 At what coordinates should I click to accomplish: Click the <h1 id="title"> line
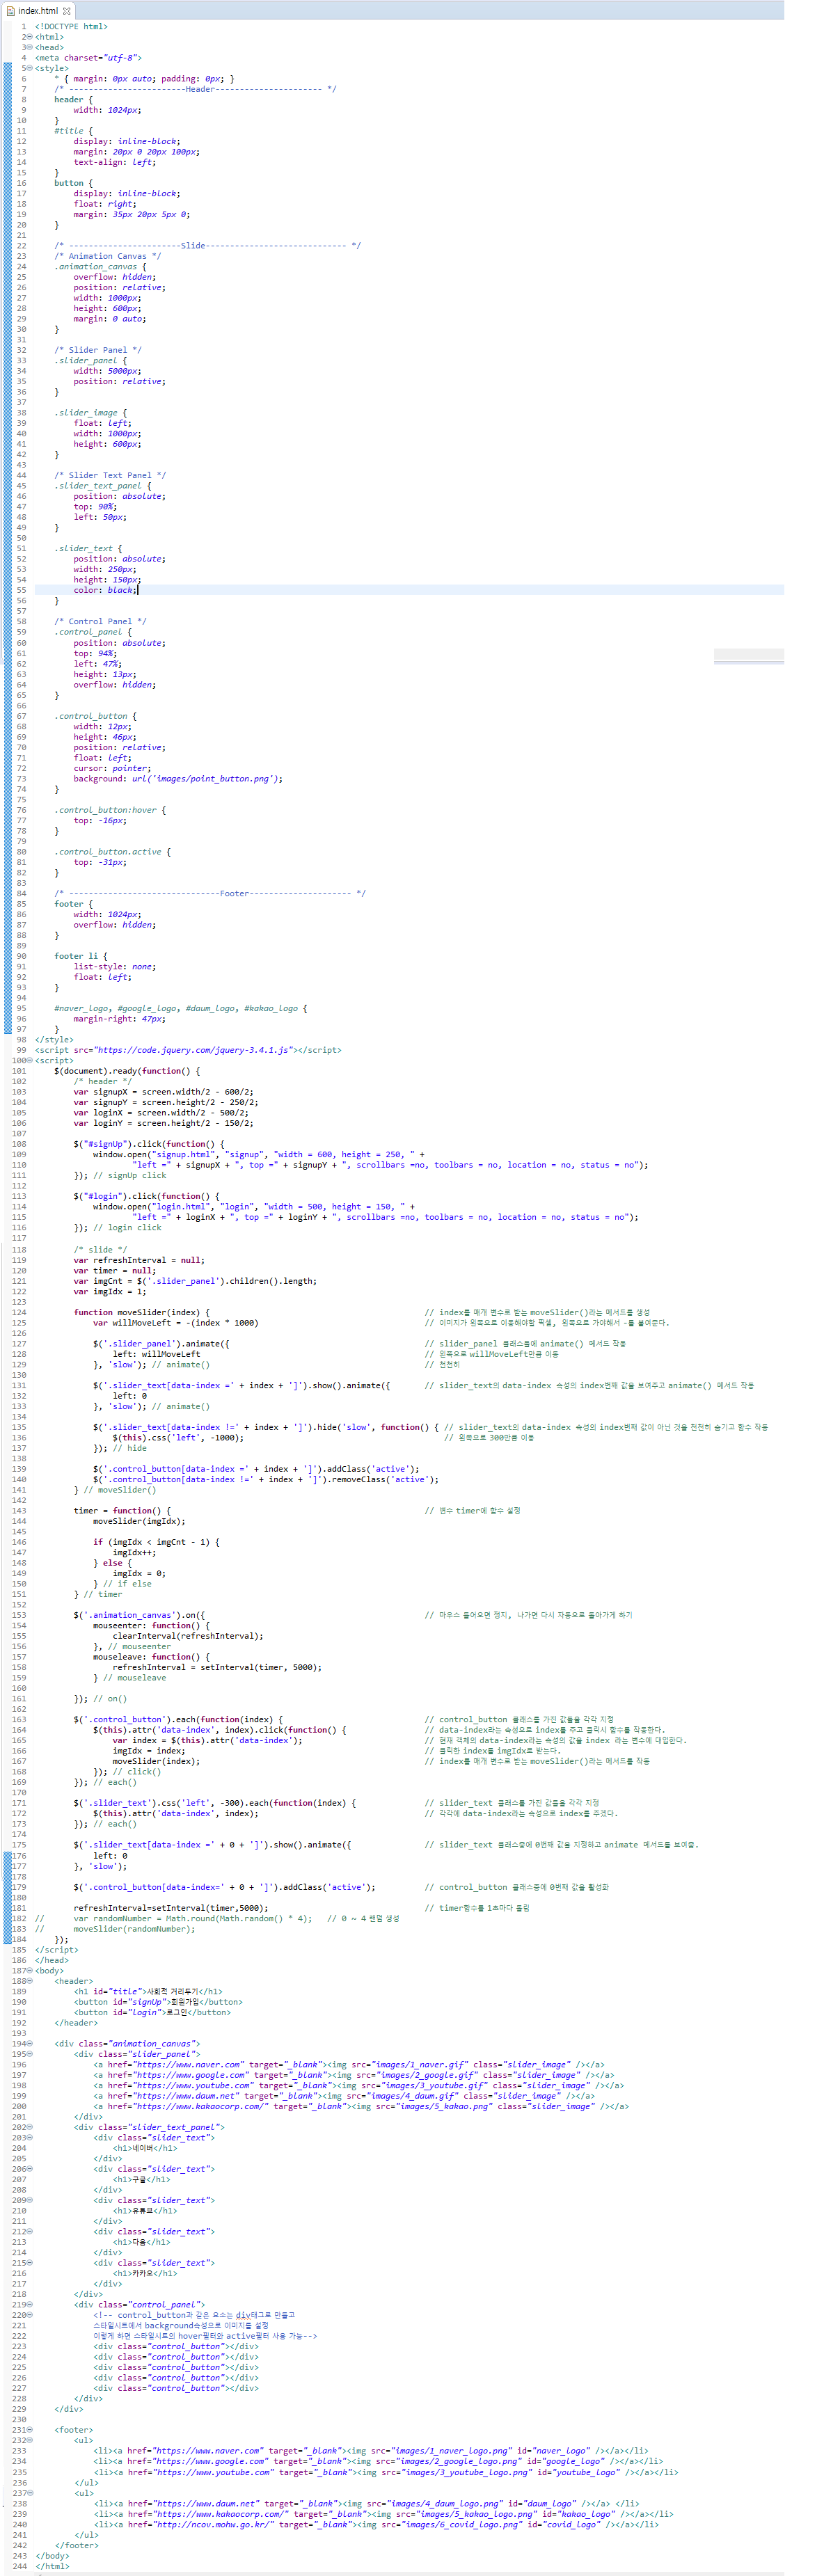[x=148, y=1991]
